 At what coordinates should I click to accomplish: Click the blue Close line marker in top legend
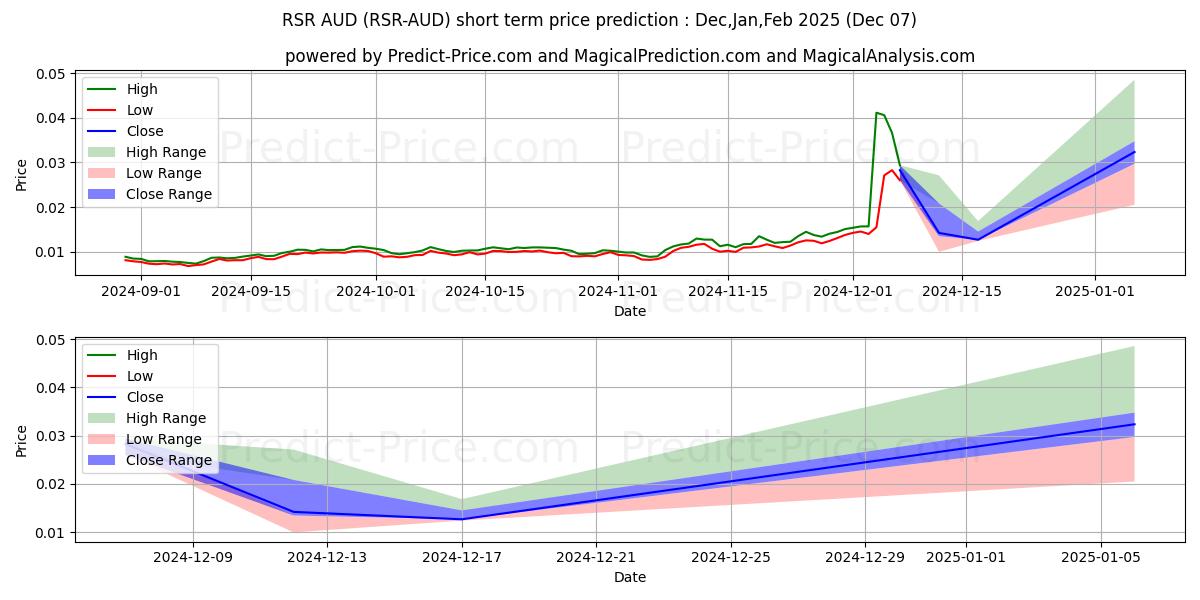pyautogui.click(x=102, y=131)
